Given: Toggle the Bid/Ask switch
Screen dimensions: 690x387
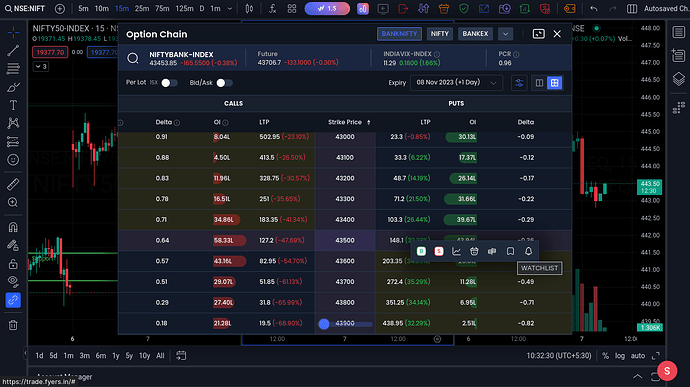Looking at the screenshot, I should pos(224,83).
